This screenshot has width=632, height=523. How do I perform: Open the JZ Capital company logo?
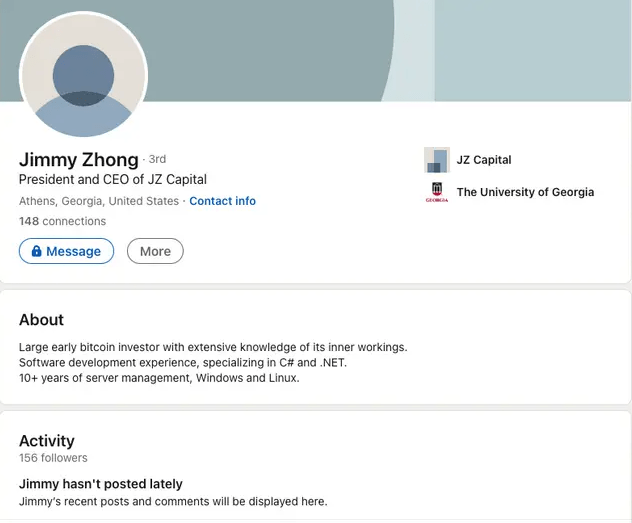437,160
